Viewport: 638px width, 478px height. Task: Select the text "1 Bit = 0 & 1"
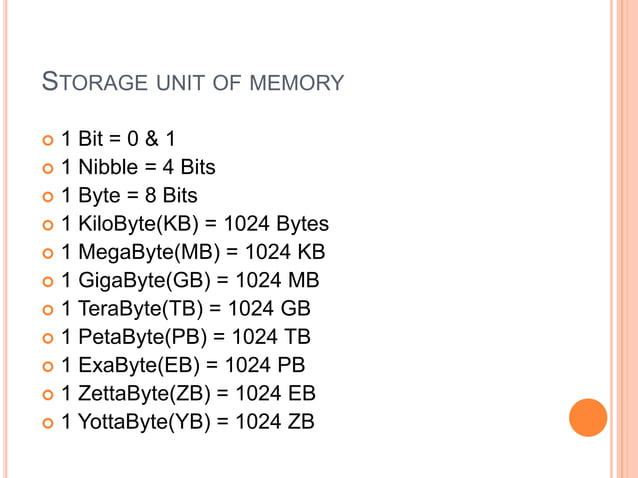[x=118, y=138]
